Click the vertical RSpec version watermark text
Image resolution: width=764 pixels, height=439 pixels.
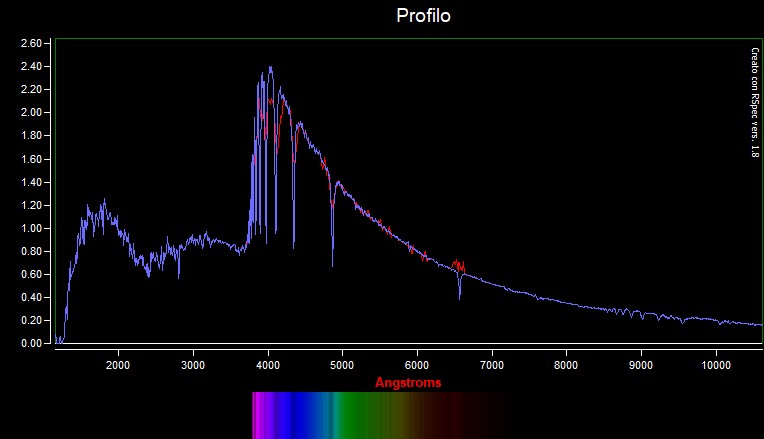coord(755,102)
